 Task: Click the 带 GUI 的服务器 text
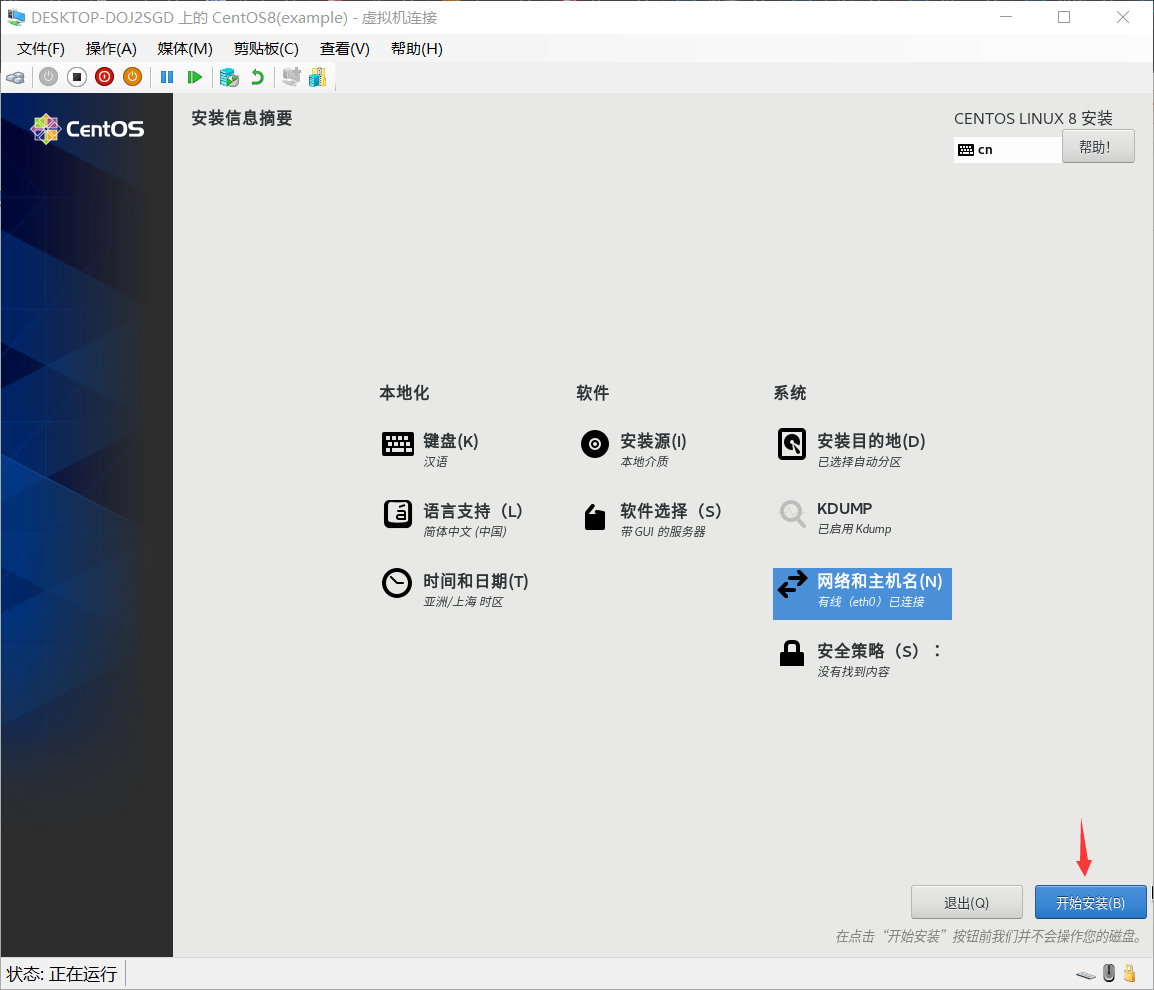(662, 531)
